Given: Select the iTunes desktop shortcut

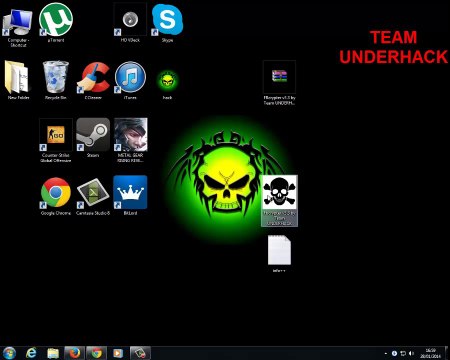Looking at the screenshot, I should [130, 80].
